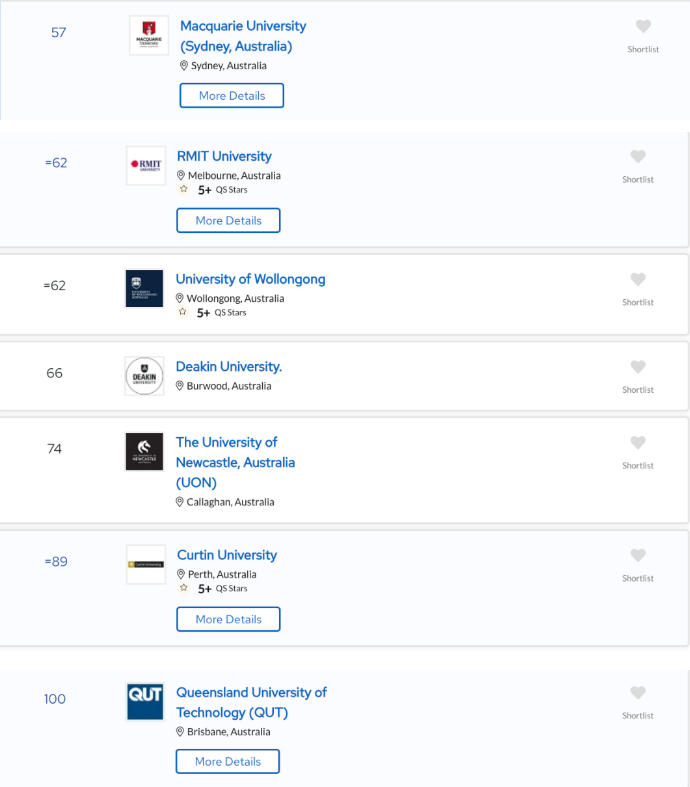The image size is (690, 787).
Task: Toggle heart shortlist for RMIT University
Action: pyautogui.click(x=638, y=157)
